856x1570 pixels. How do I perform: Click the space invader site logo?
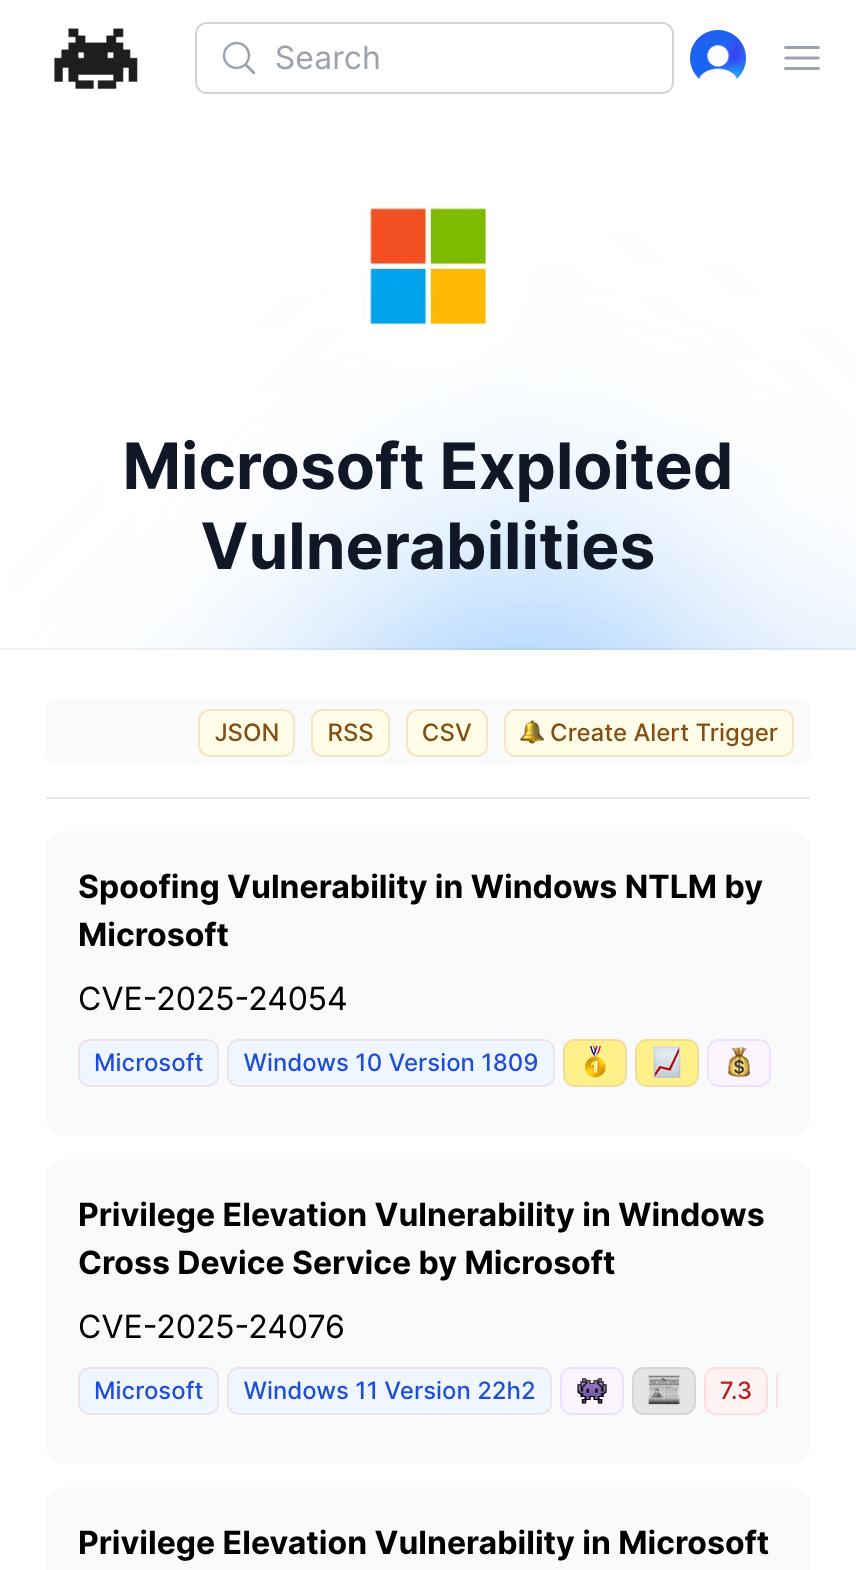click(96, 58)
